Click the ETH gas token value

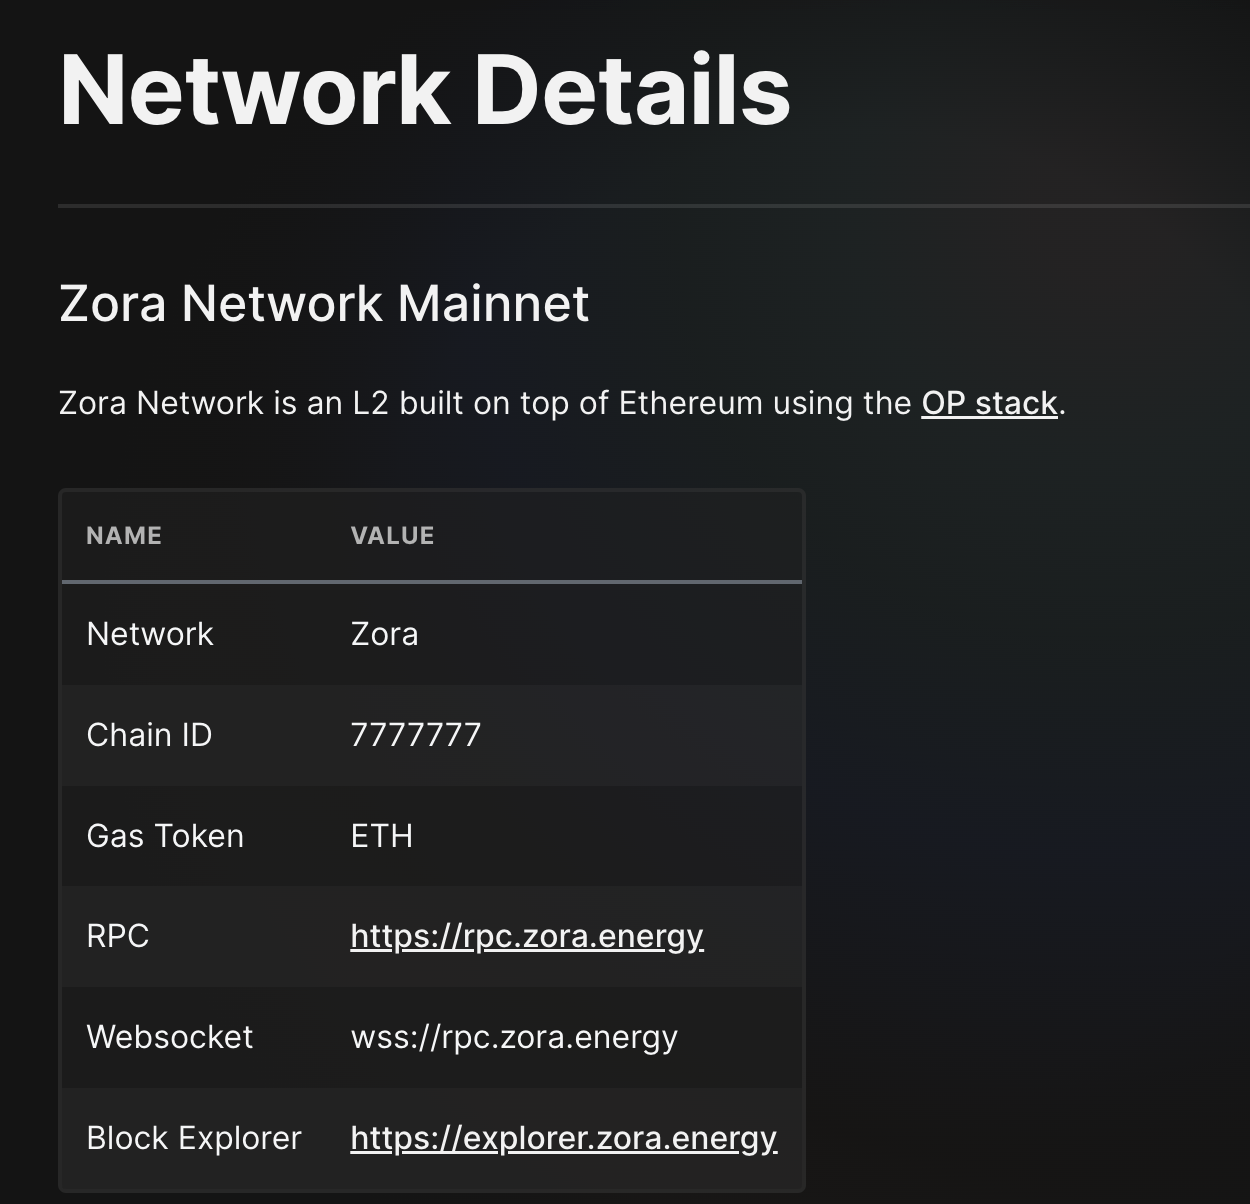tap(381, 836)
